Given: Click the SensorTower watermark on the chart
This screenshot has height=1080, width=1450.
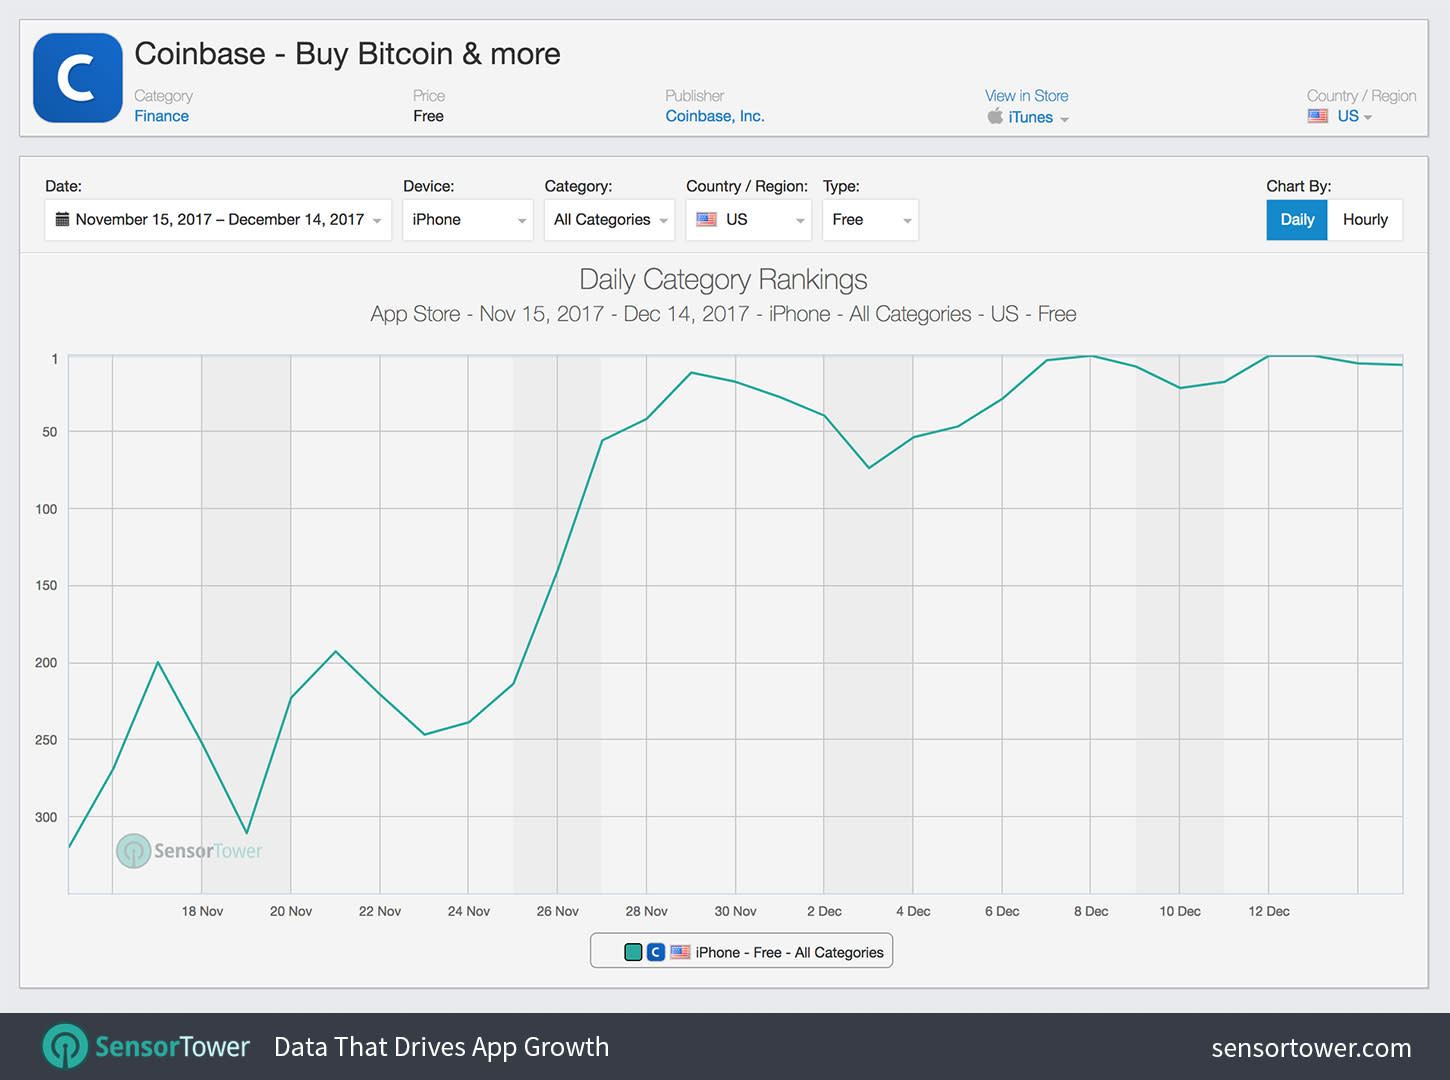Looking at the screenshot, I should click(x=189, y=850).
